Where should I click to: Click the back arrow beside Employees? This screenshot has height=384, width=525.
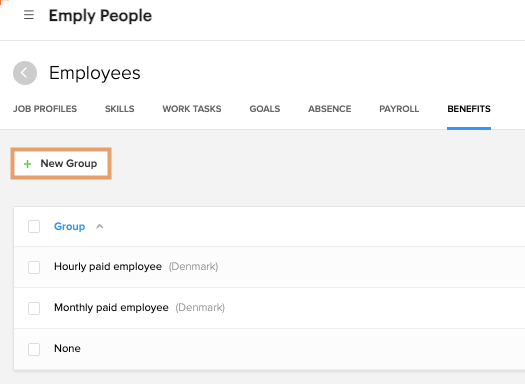pyautogui.click(x=25, y=73)
